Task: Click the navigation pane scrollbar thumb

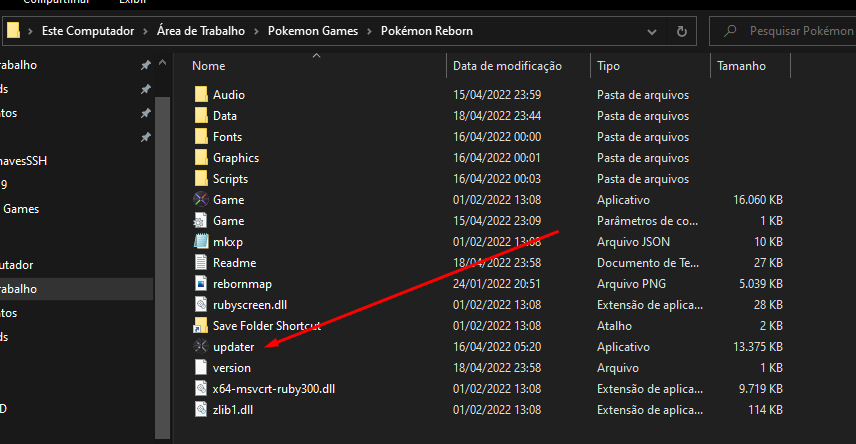Action: point(163,268)
